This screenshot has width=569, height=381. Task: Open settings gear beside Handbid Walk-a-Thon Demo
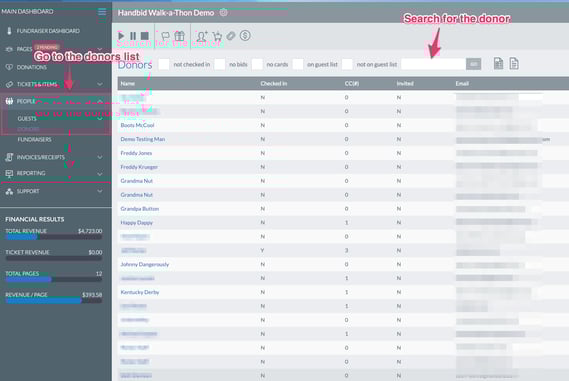[224, 12]
